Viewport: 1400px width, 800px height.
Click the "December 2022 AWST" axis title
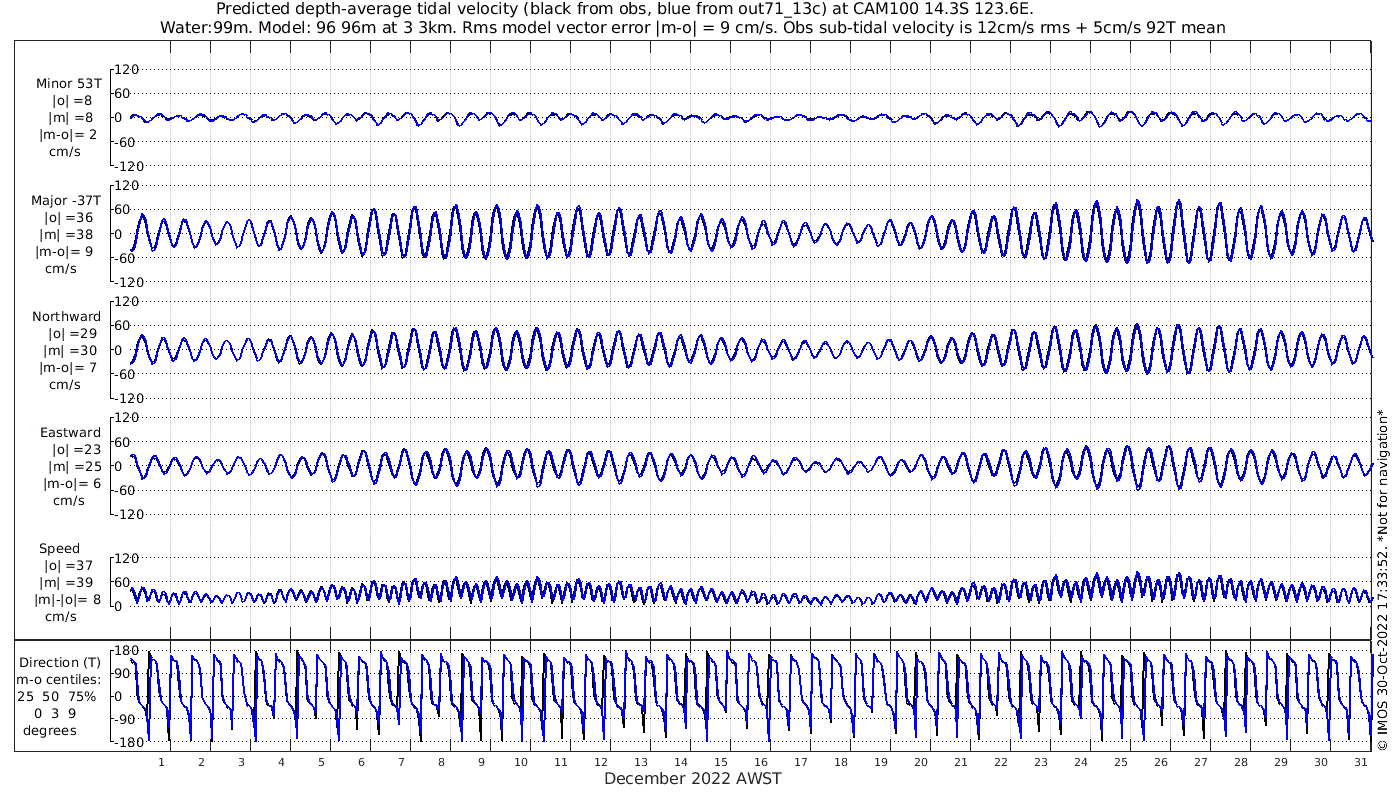(693, 779)
